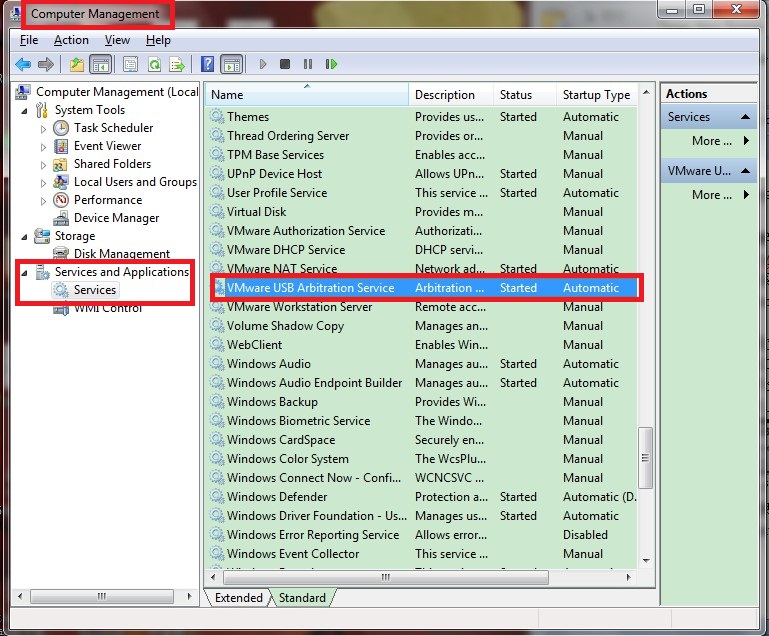Expand the Task Scheduler tree node
This screenshot has width=769, height=636.
tap(43, 129)
